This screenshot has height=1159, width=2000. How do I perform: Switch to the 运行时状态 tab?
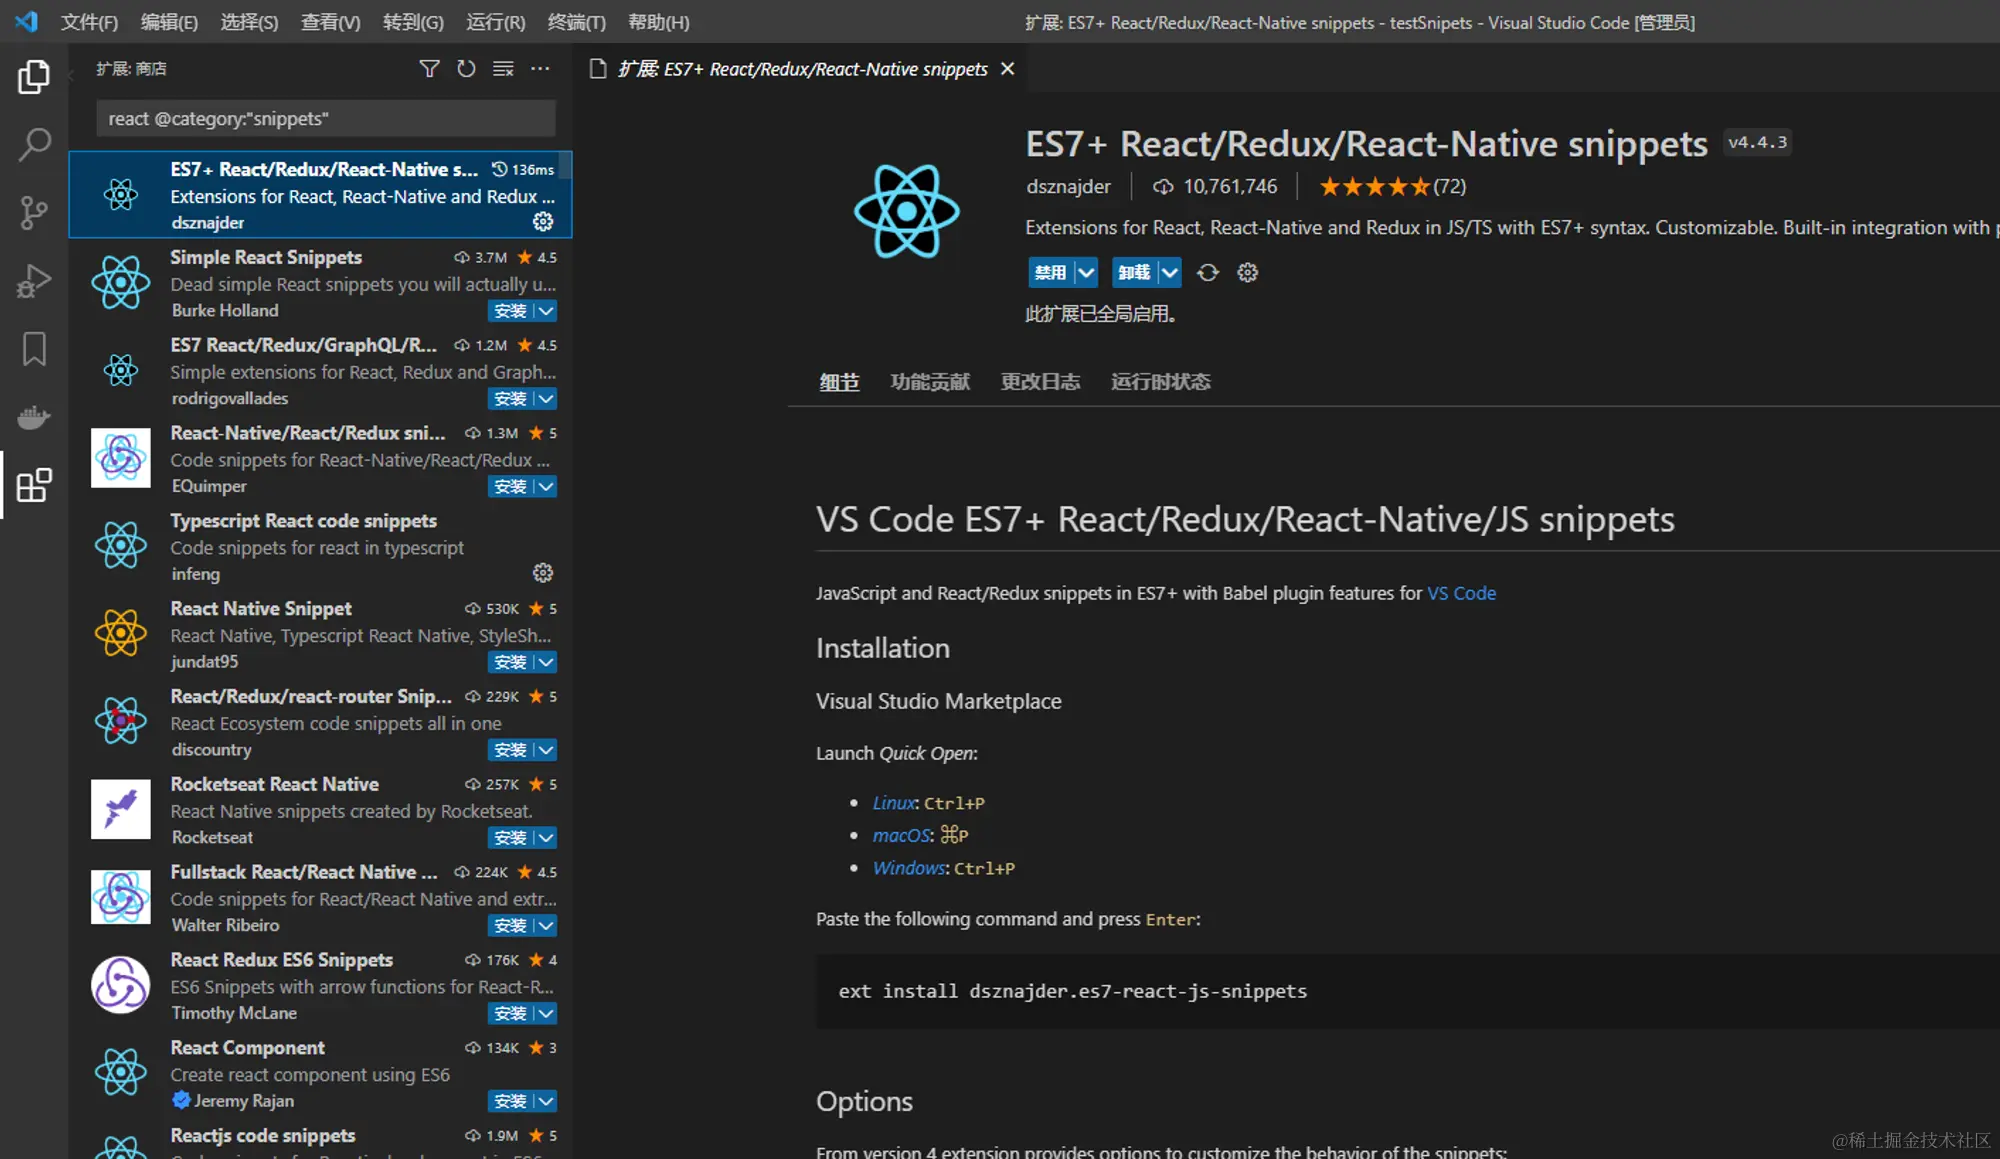[x=1161, y=381]
